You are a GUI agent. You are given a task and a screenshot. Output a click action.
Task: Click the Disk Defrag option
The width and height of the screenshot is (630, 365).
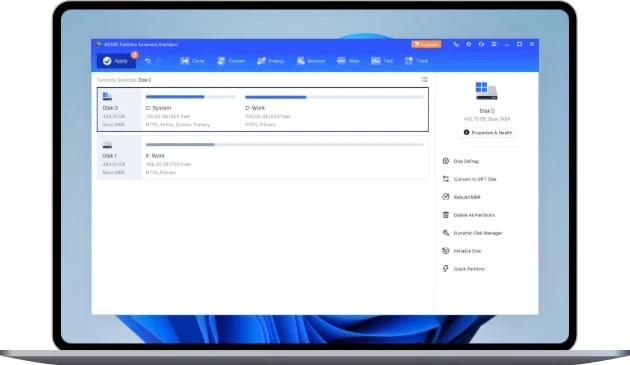(460, 161)
